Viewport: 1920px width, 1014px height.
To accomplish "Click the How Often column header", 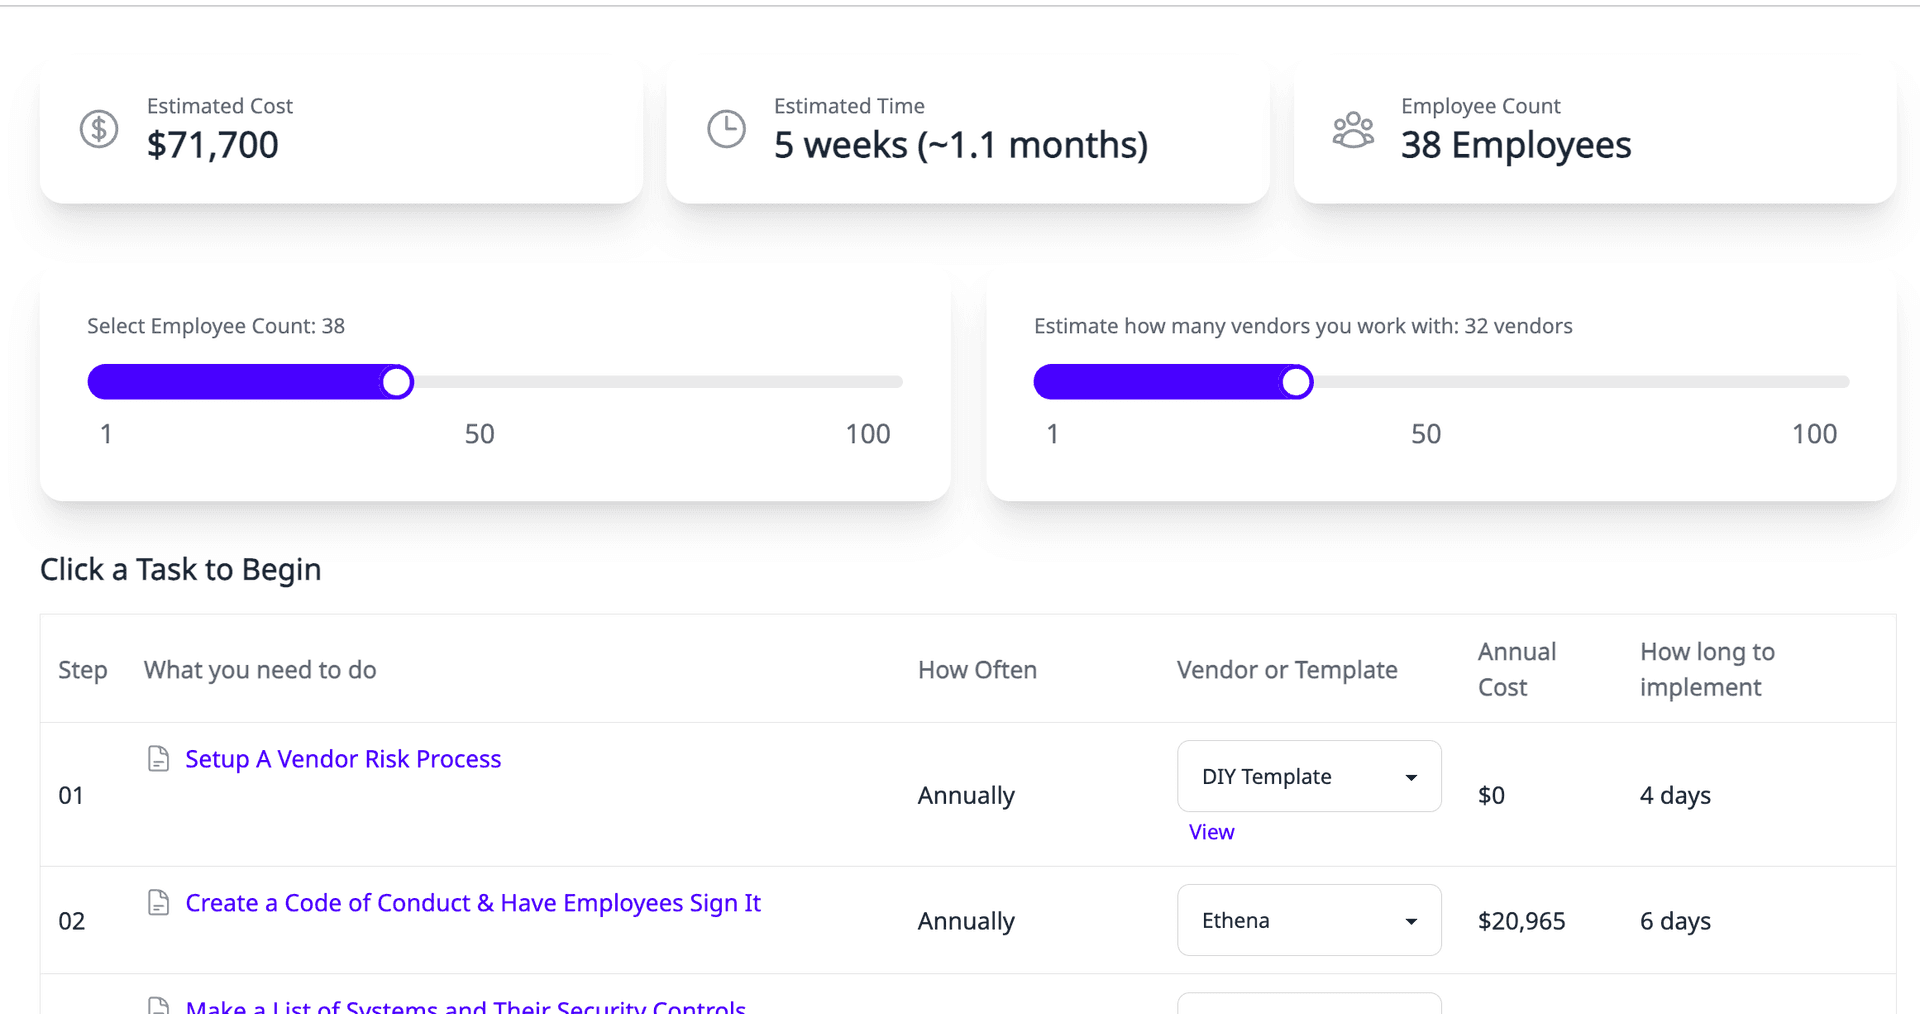I will (x=977, y=669).
